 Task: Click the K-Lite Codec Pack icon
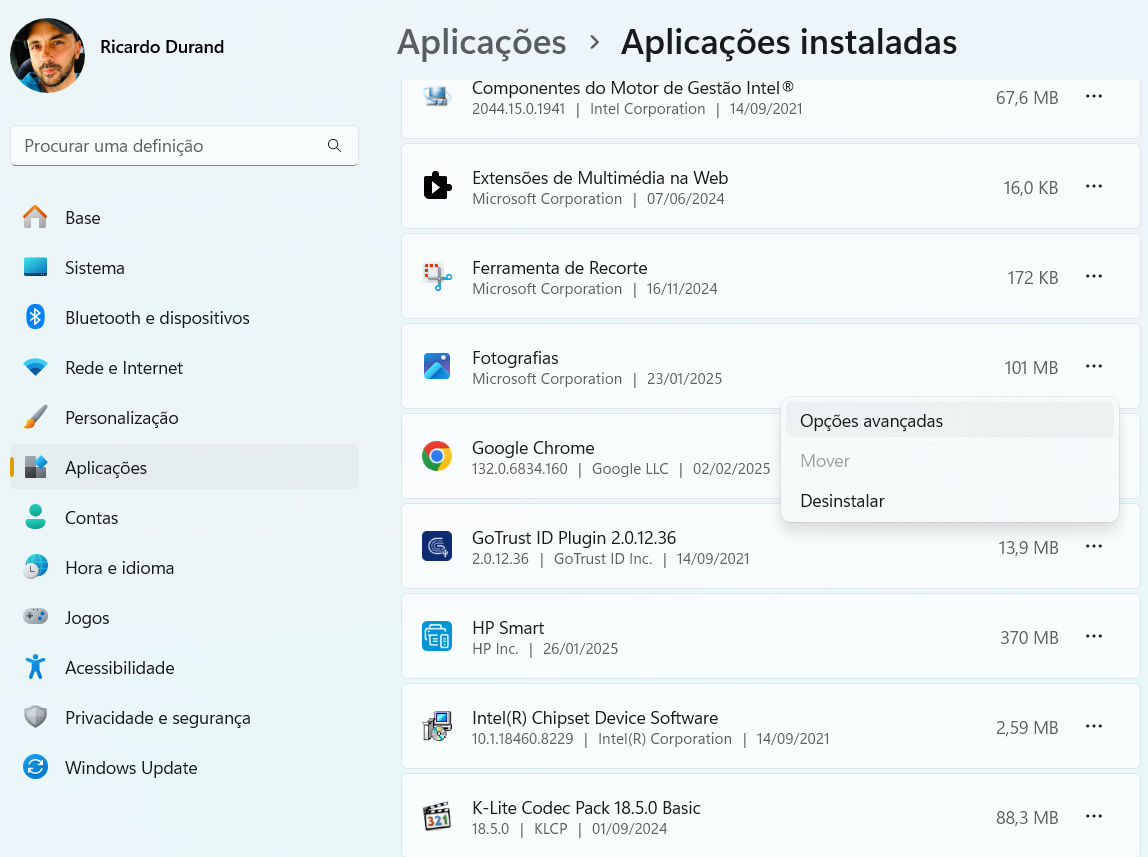437,817
